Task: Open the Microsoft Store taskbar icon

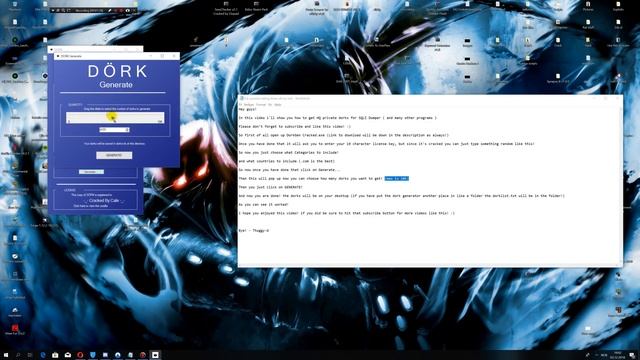Action: pyautogui.click(x=55, y=355)
